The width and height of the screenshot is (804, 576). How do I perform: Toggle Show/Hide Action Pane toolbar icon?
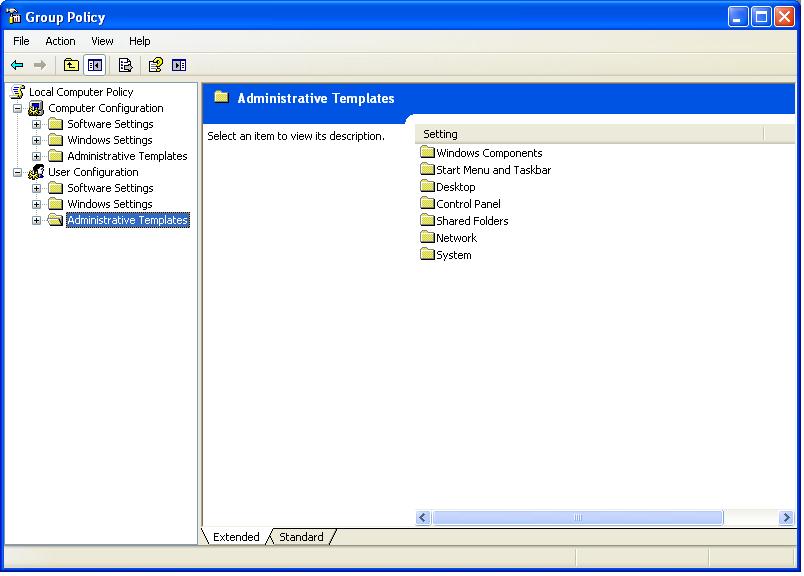179,65
